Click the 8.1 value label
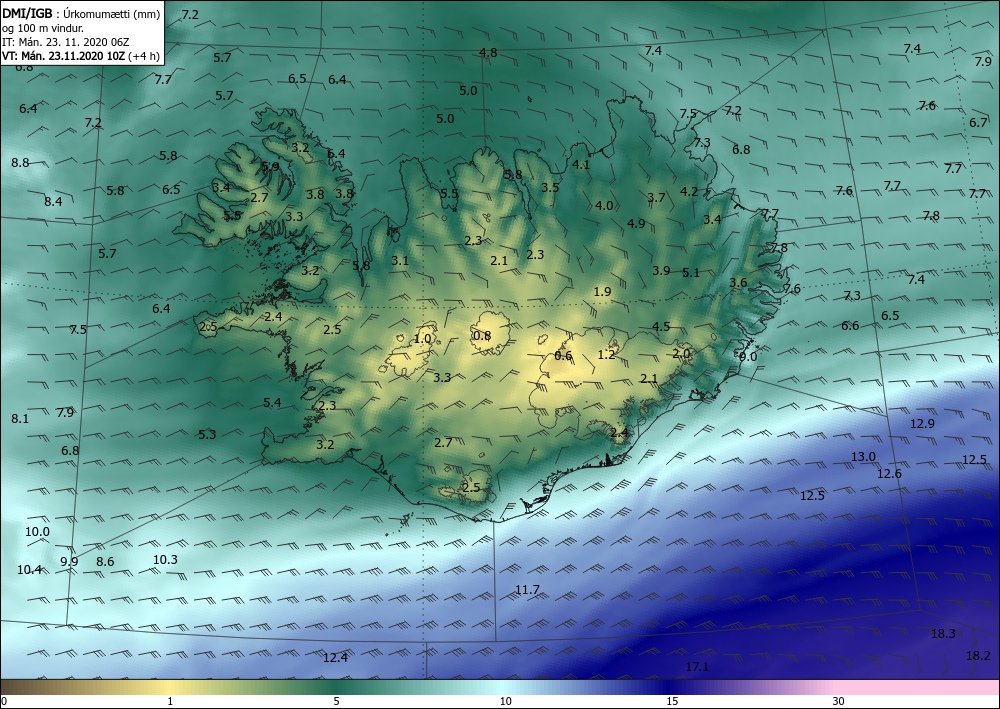The width and height of the screenshot is (1000, 709). [20, 418]
